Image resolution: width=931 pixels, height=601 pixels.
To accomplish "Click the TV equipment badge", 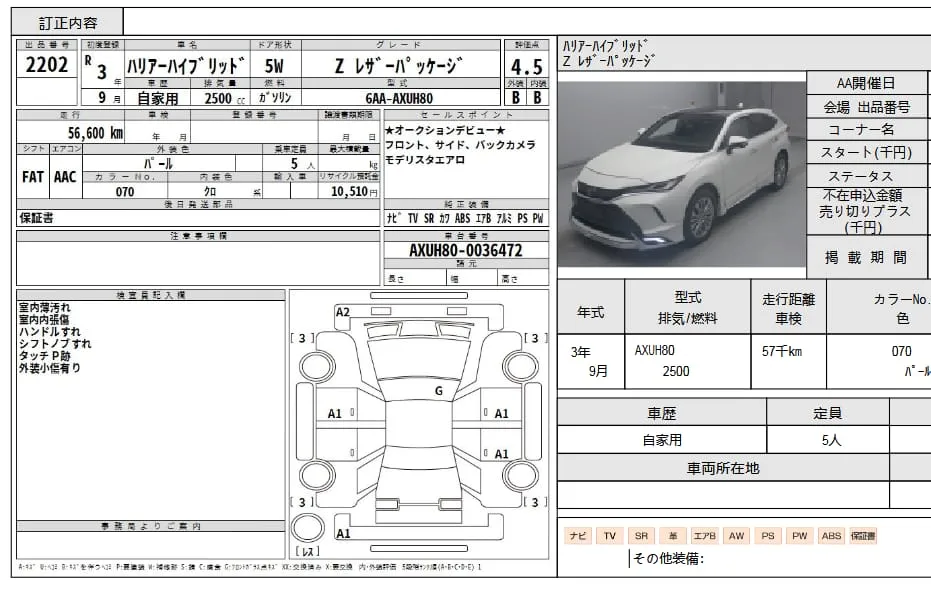I will (610, 536).
